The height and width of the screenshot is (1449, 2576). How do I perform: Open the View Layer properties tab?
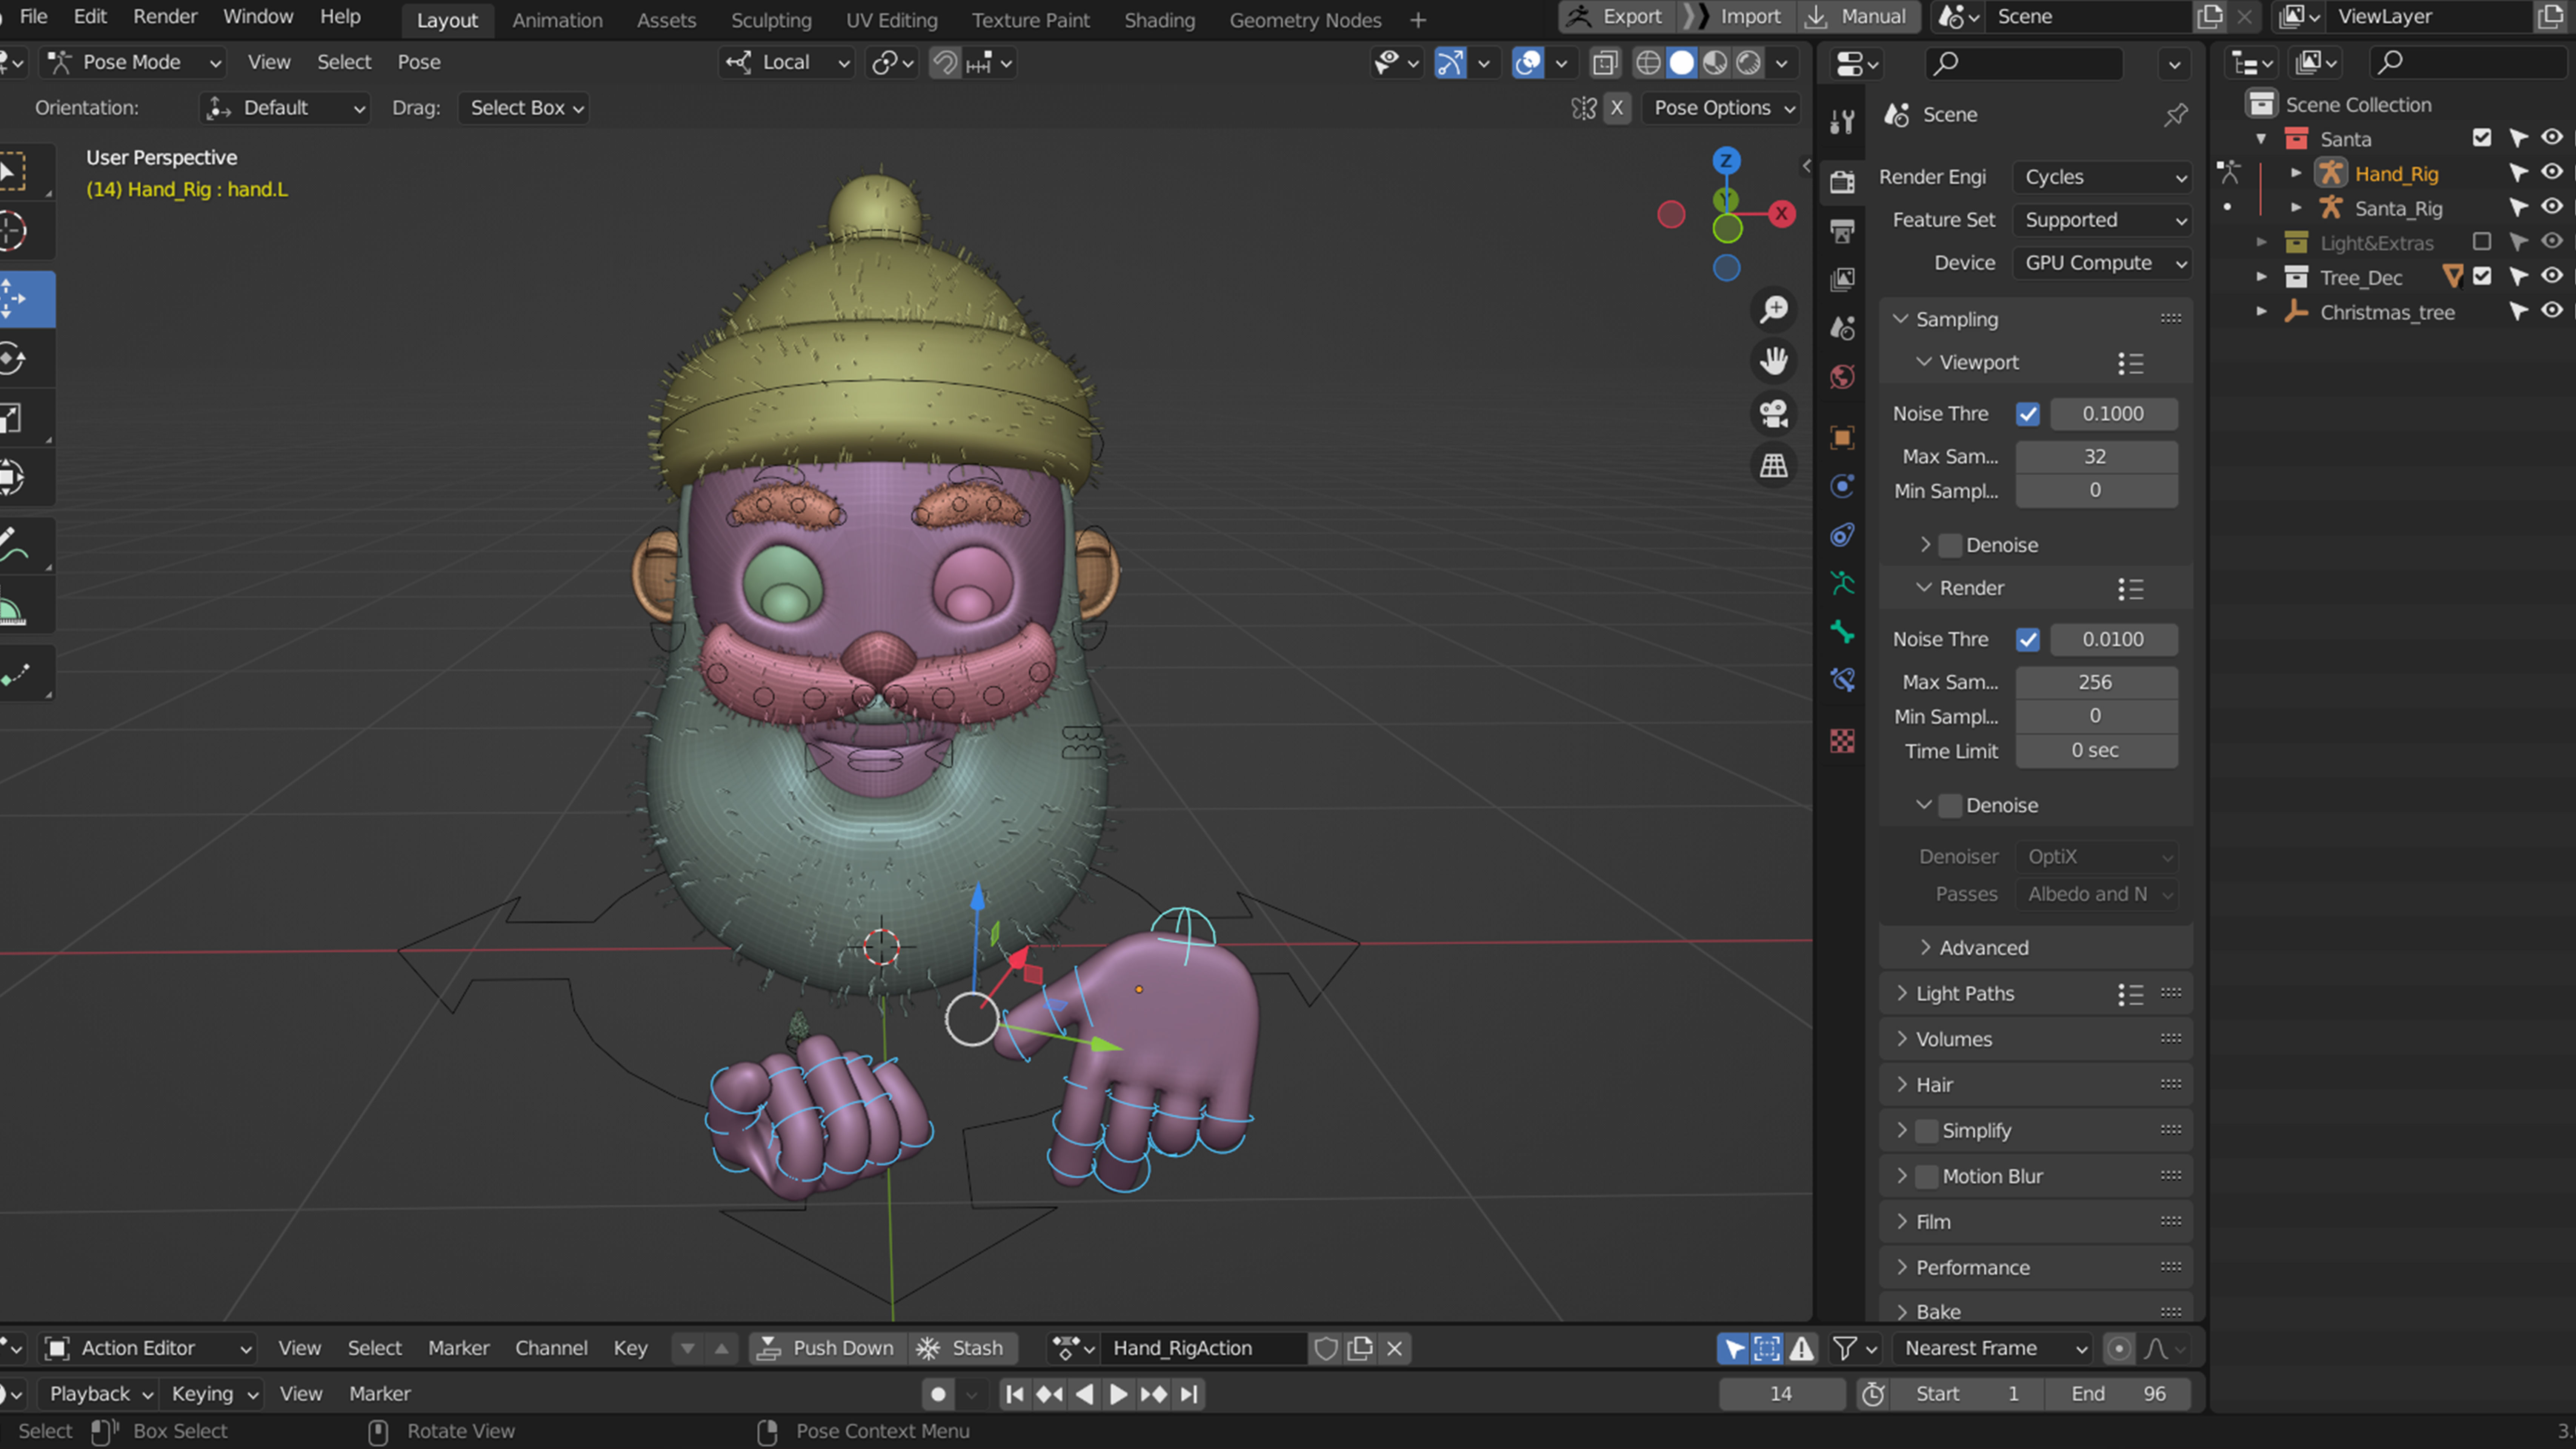(1842, 279)
